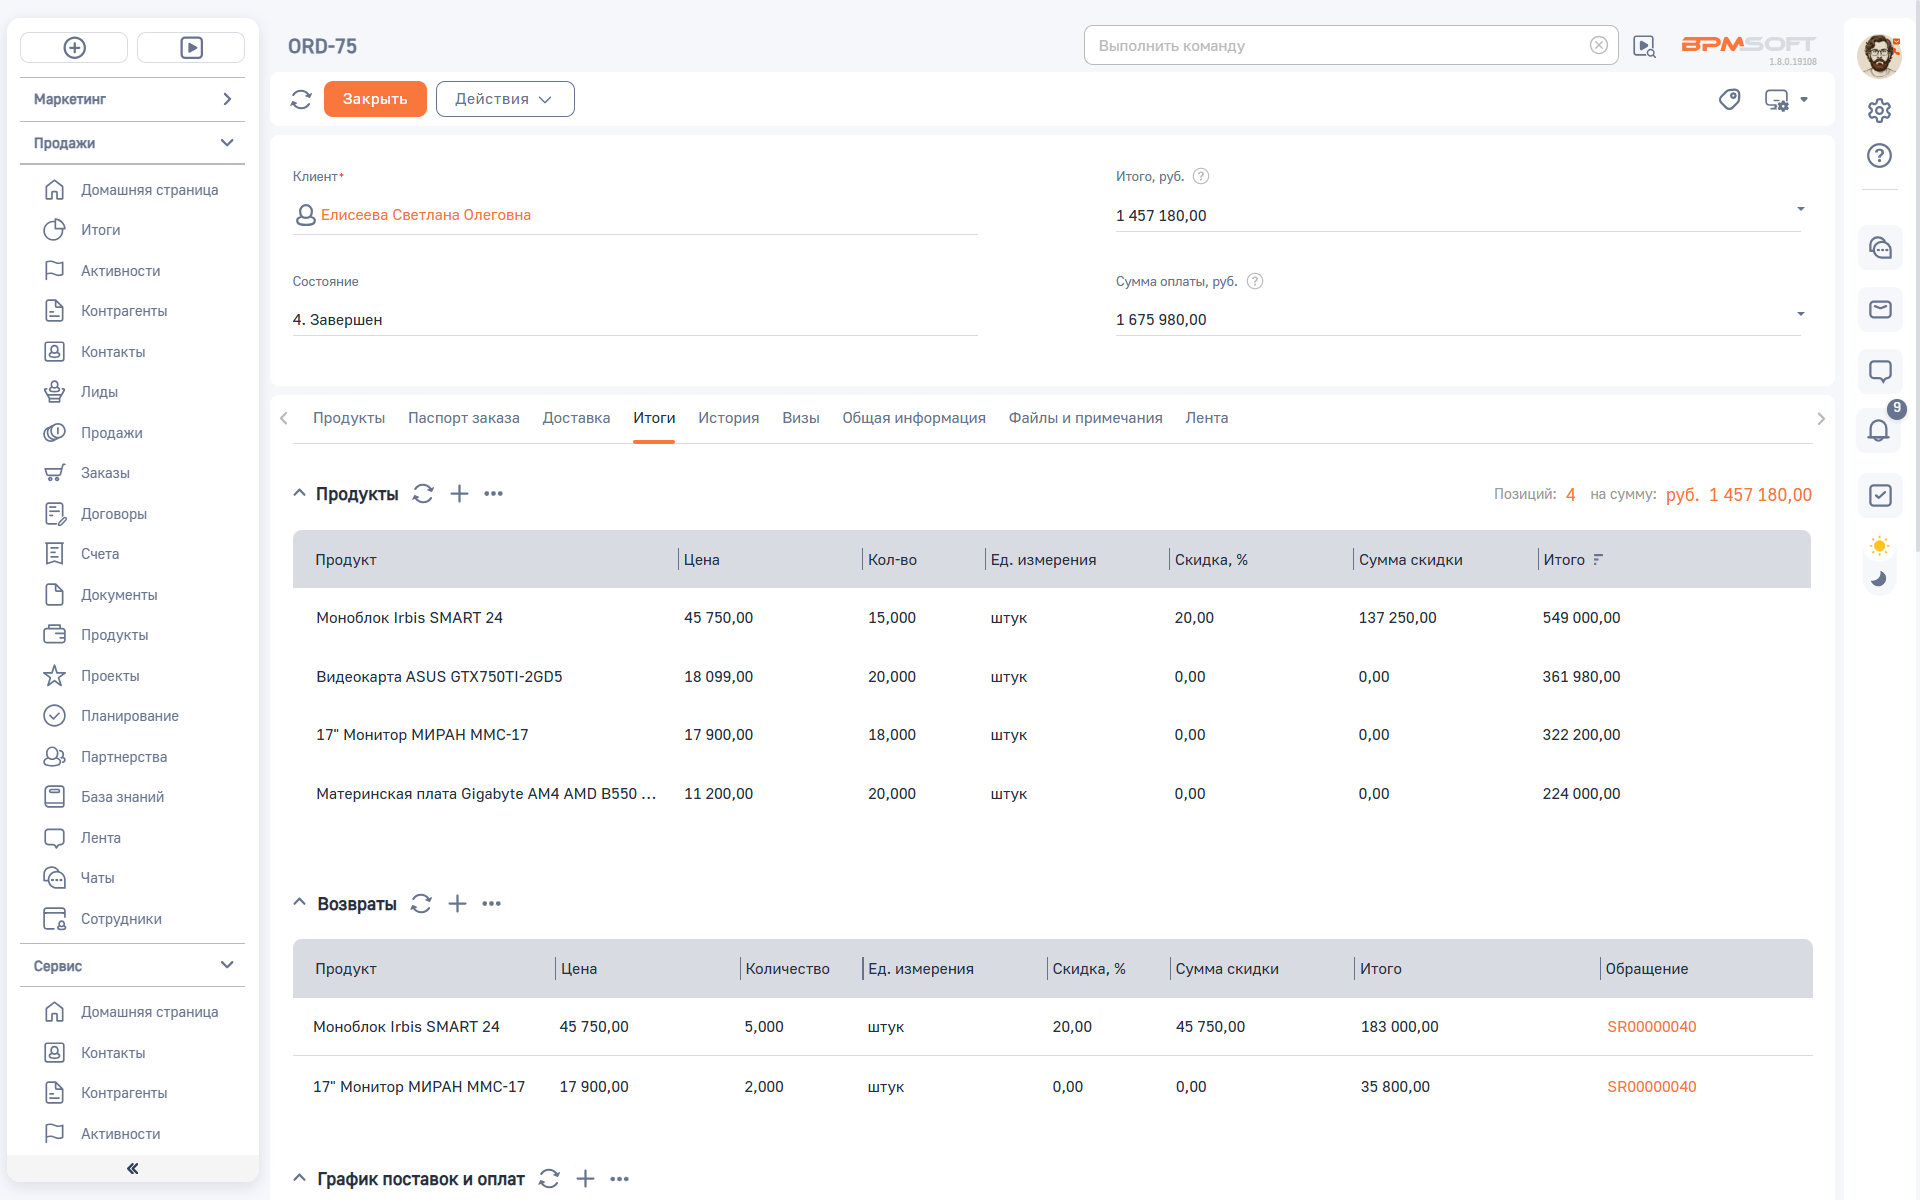Open client link Елисеева Светлана Олеговна
This screenshot has width=1920, height=1200.
pyautogui.click(x=425, y=215)
